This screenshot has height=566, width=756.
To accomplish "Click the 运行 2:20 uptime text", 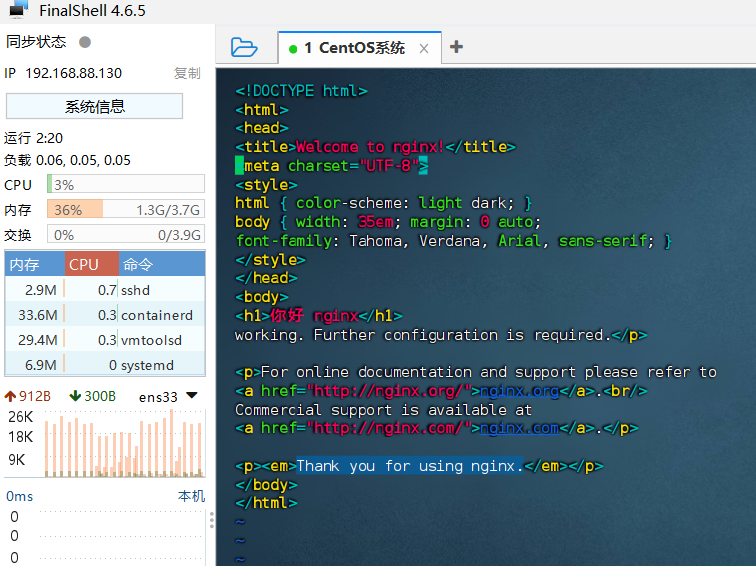I will tap(33, 138).
